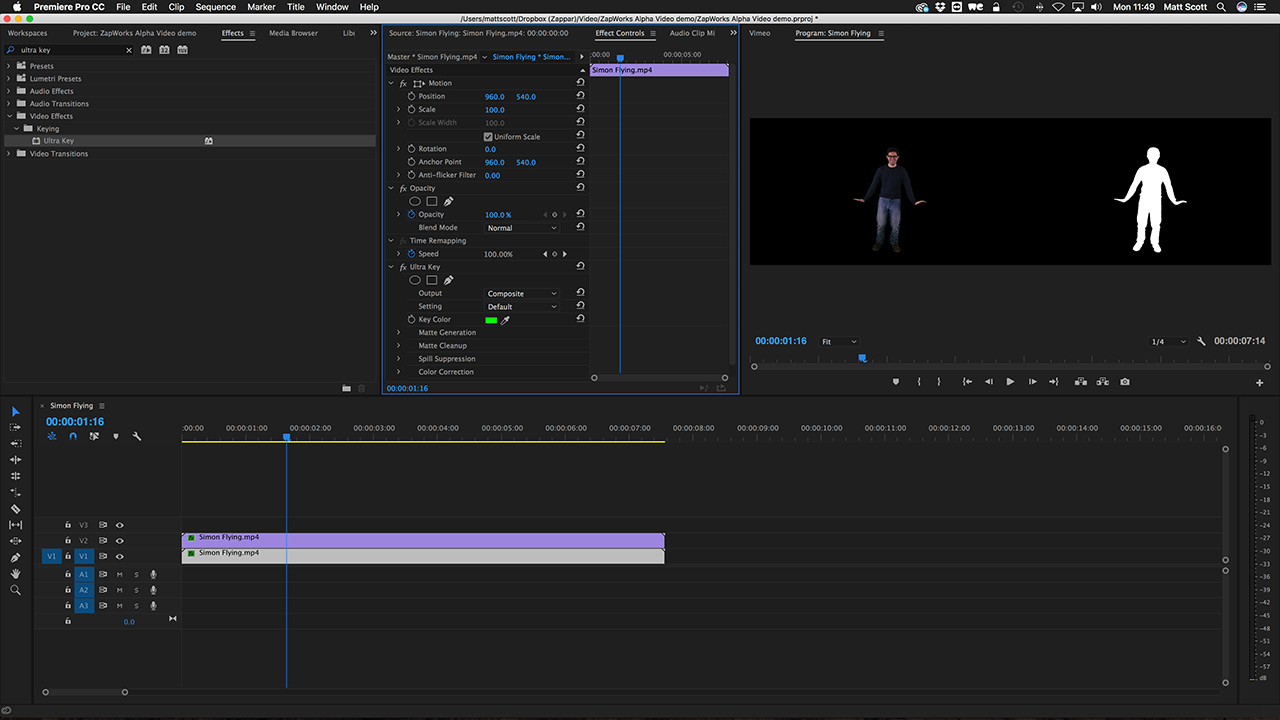
Task: Select the Razor tool in the toolbar
Action: 15,508
